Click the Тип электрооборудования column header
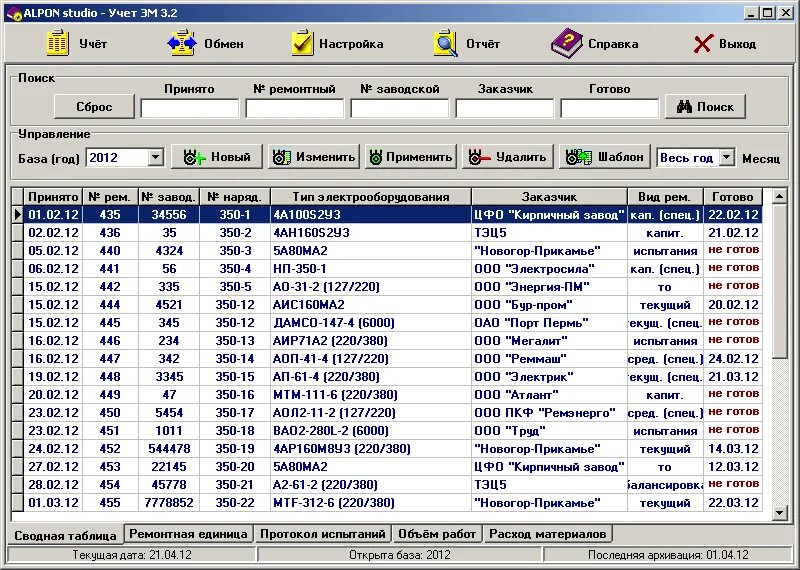The width and height of the screenshot is (800, 570). pyautogui.click(x=371, y=196)
